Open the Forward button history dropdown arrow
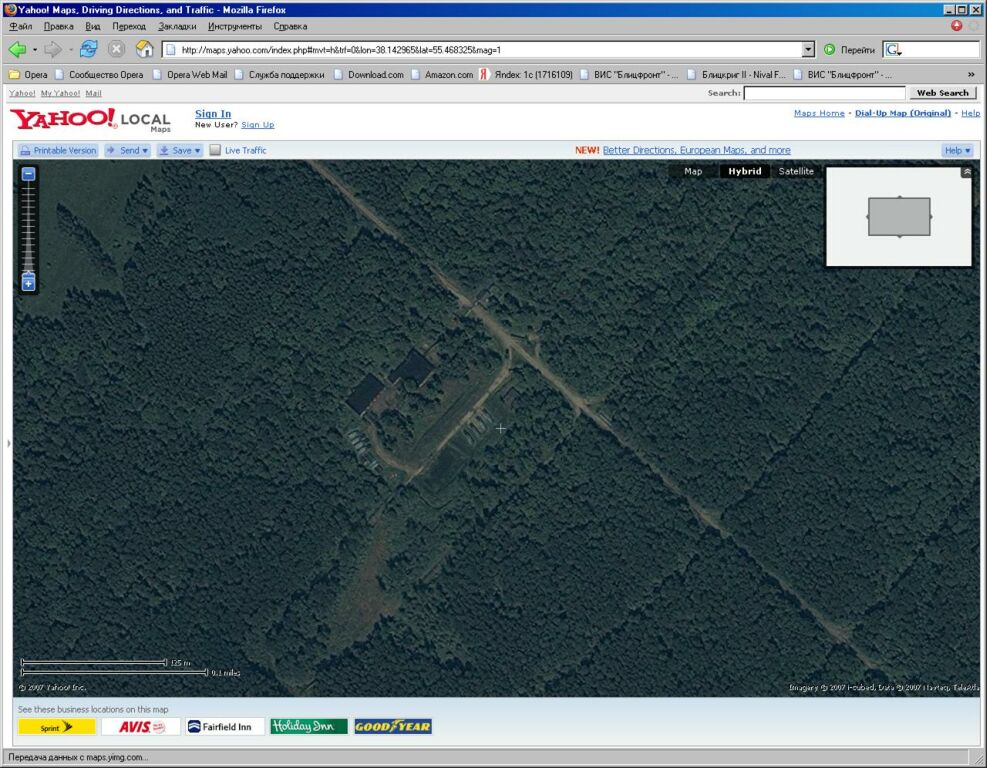The height and width of the screenshot is (768, 987). (x=70, y=49)
